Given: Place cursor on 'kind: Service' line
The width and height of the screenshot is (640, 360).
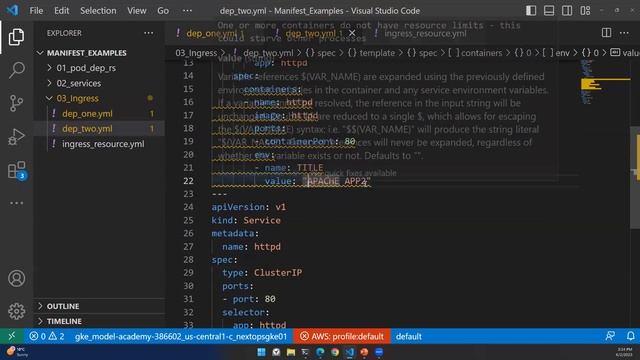Looking at the screenshot, I should pyautogui.click(x=246, y=220).
